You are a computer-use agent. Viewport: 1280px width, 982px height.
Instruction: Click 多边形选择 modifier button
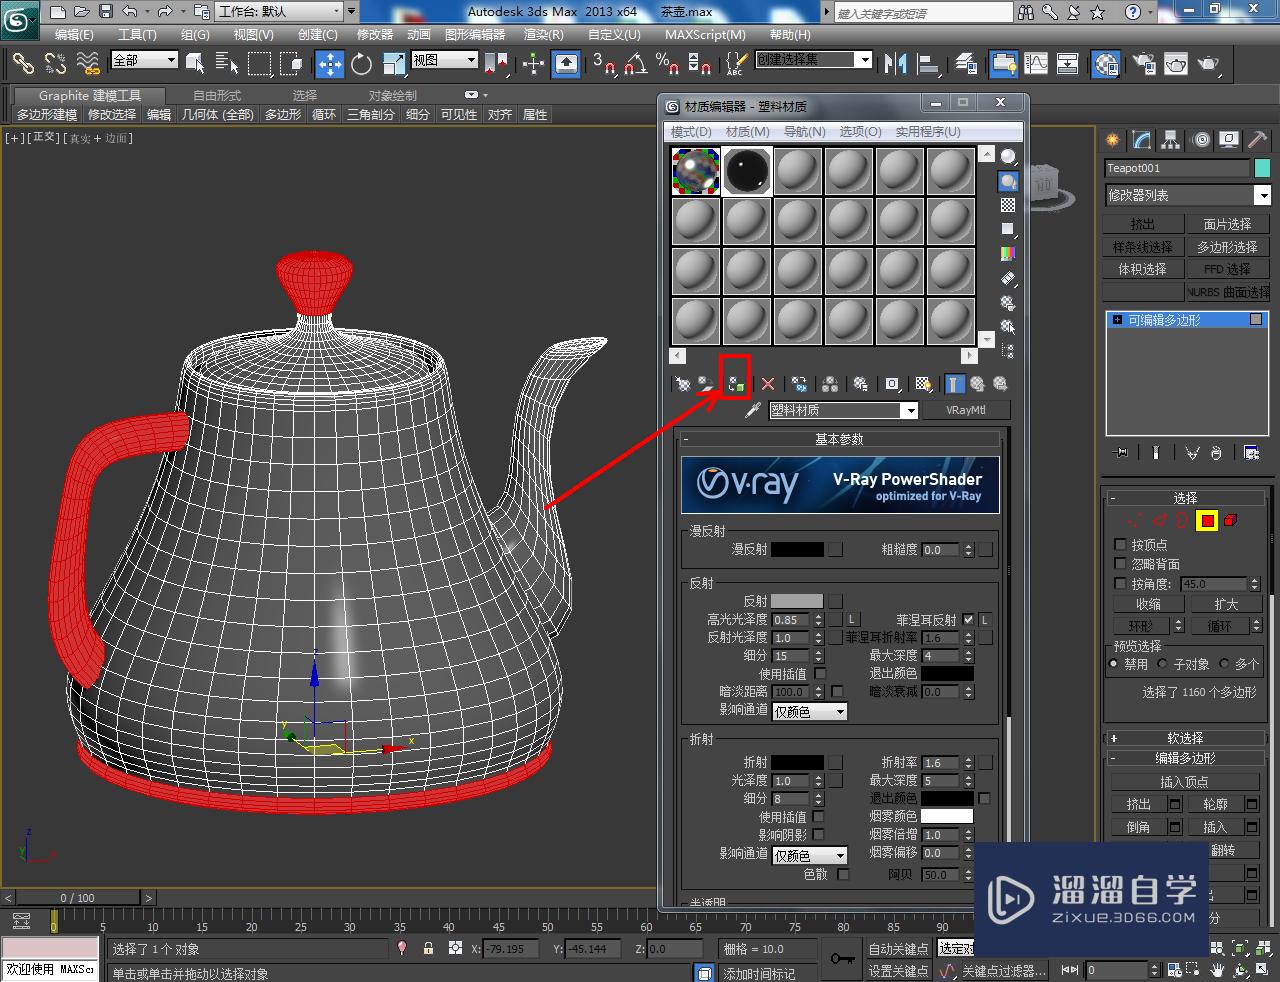(1227, 247)
